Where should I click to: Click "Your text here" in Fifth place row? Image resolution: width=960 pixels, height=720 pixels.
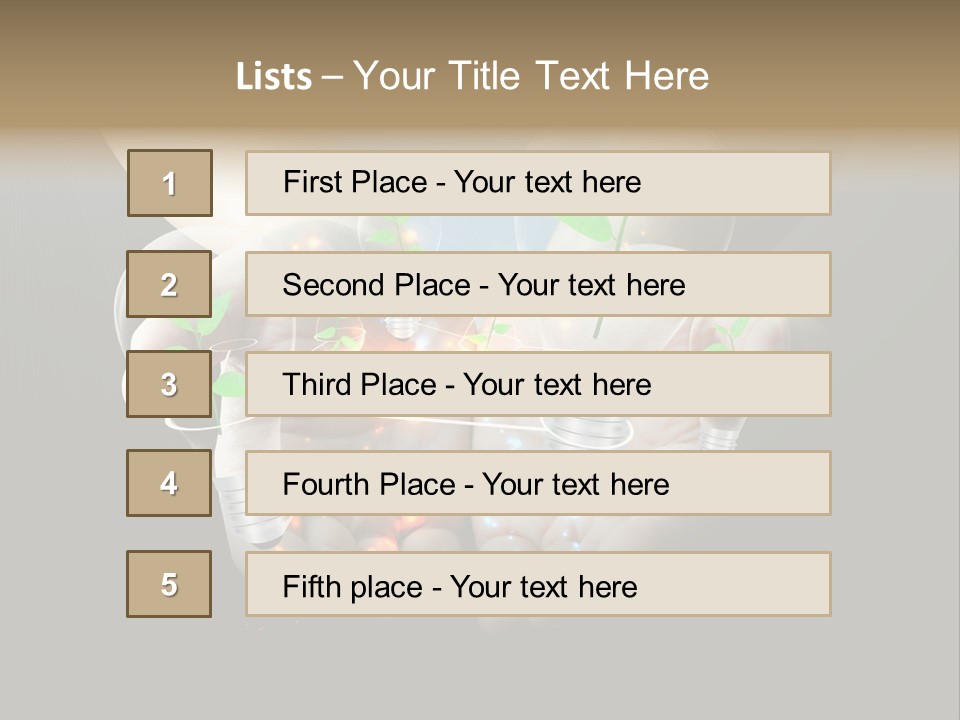point(544,586)
